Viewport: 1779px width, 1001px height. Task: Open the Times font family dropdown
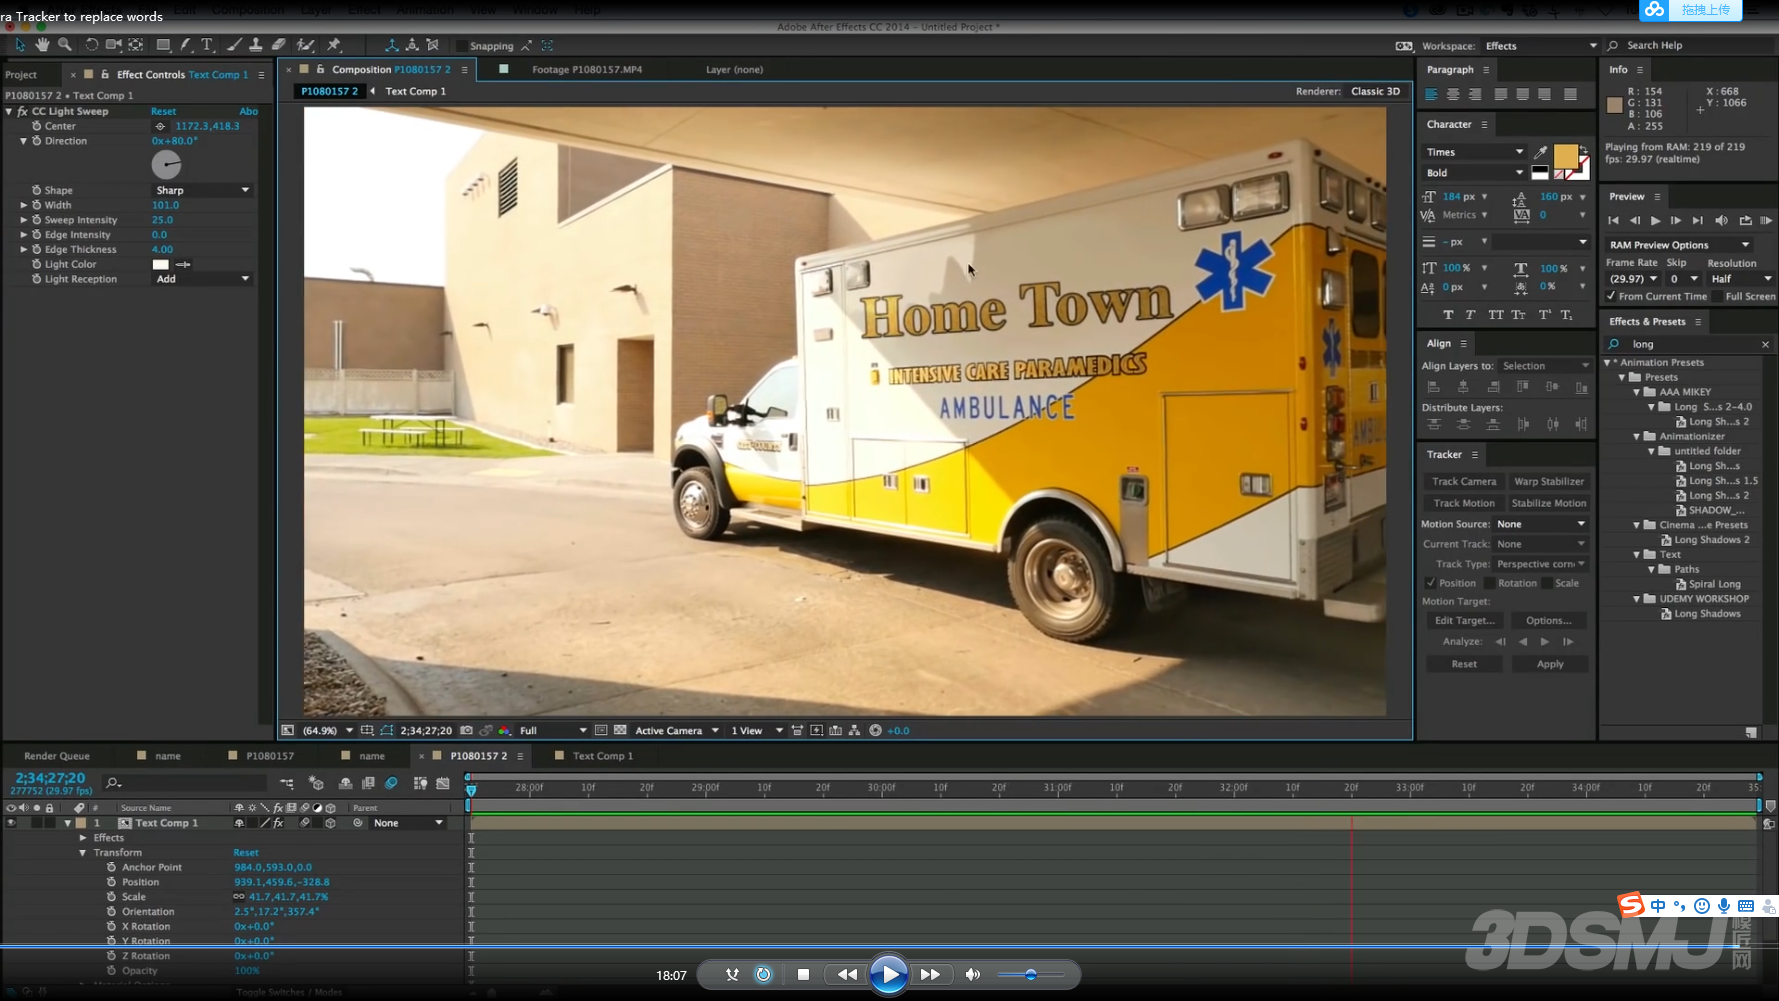(x=1475, y=152)
